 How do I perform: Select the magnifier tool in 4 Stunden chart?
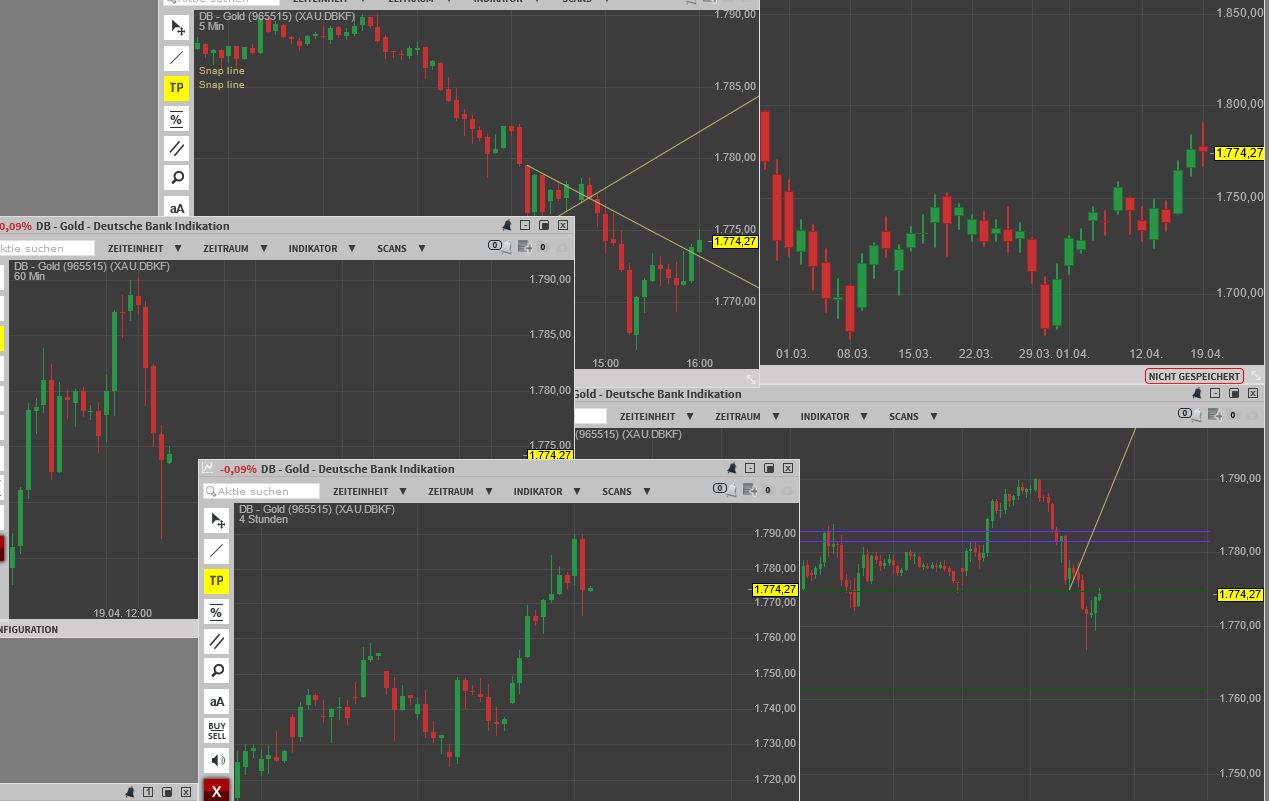point(217,671)
